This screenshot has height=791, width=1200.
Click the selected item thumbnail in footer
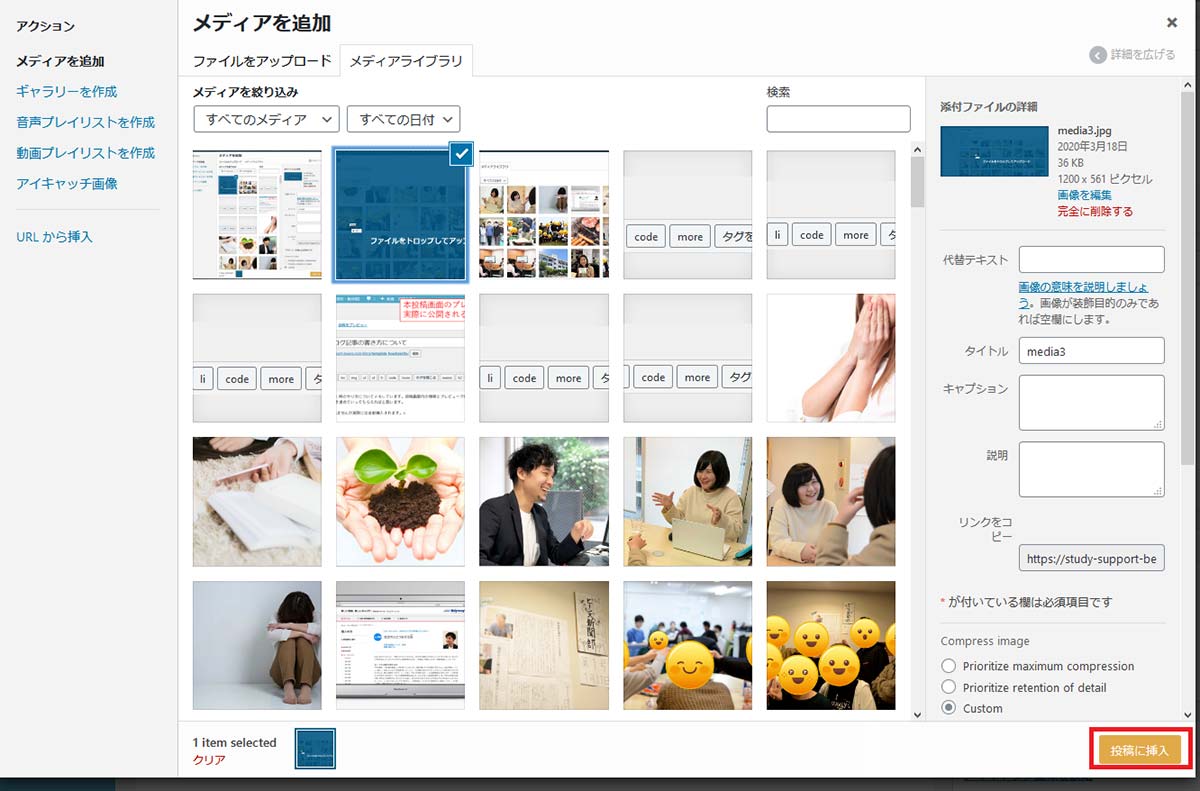pyautogui.click(x=315, y=749)
